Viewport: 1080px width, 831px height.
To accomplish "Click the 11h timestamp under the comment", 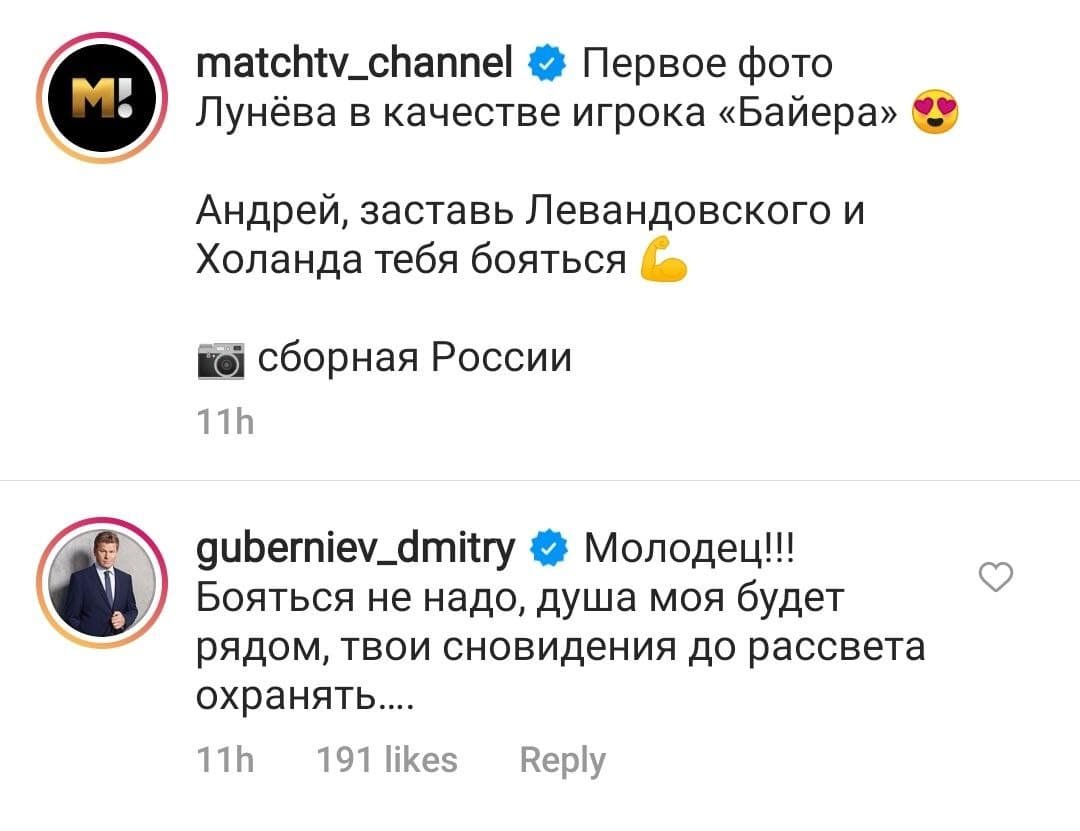I will (x=225, y=760).
